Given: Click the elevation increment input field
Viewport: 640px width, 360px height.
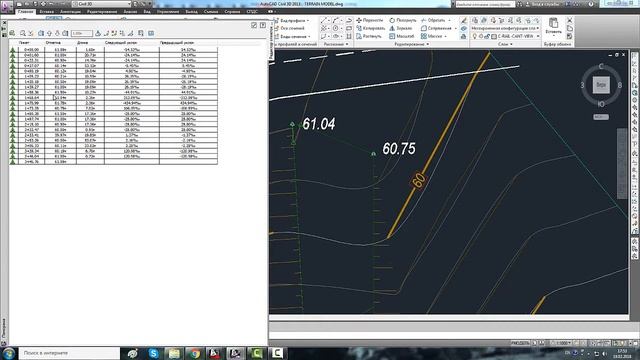Looking at the screenshot, I should (x=82, y=33).
